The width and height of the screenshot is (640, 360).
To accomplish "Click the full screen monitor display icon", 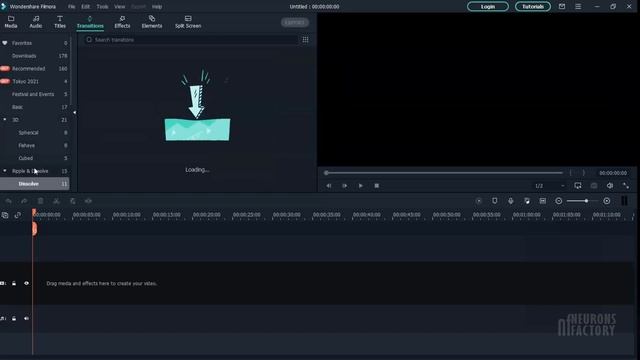I will 578,186.
